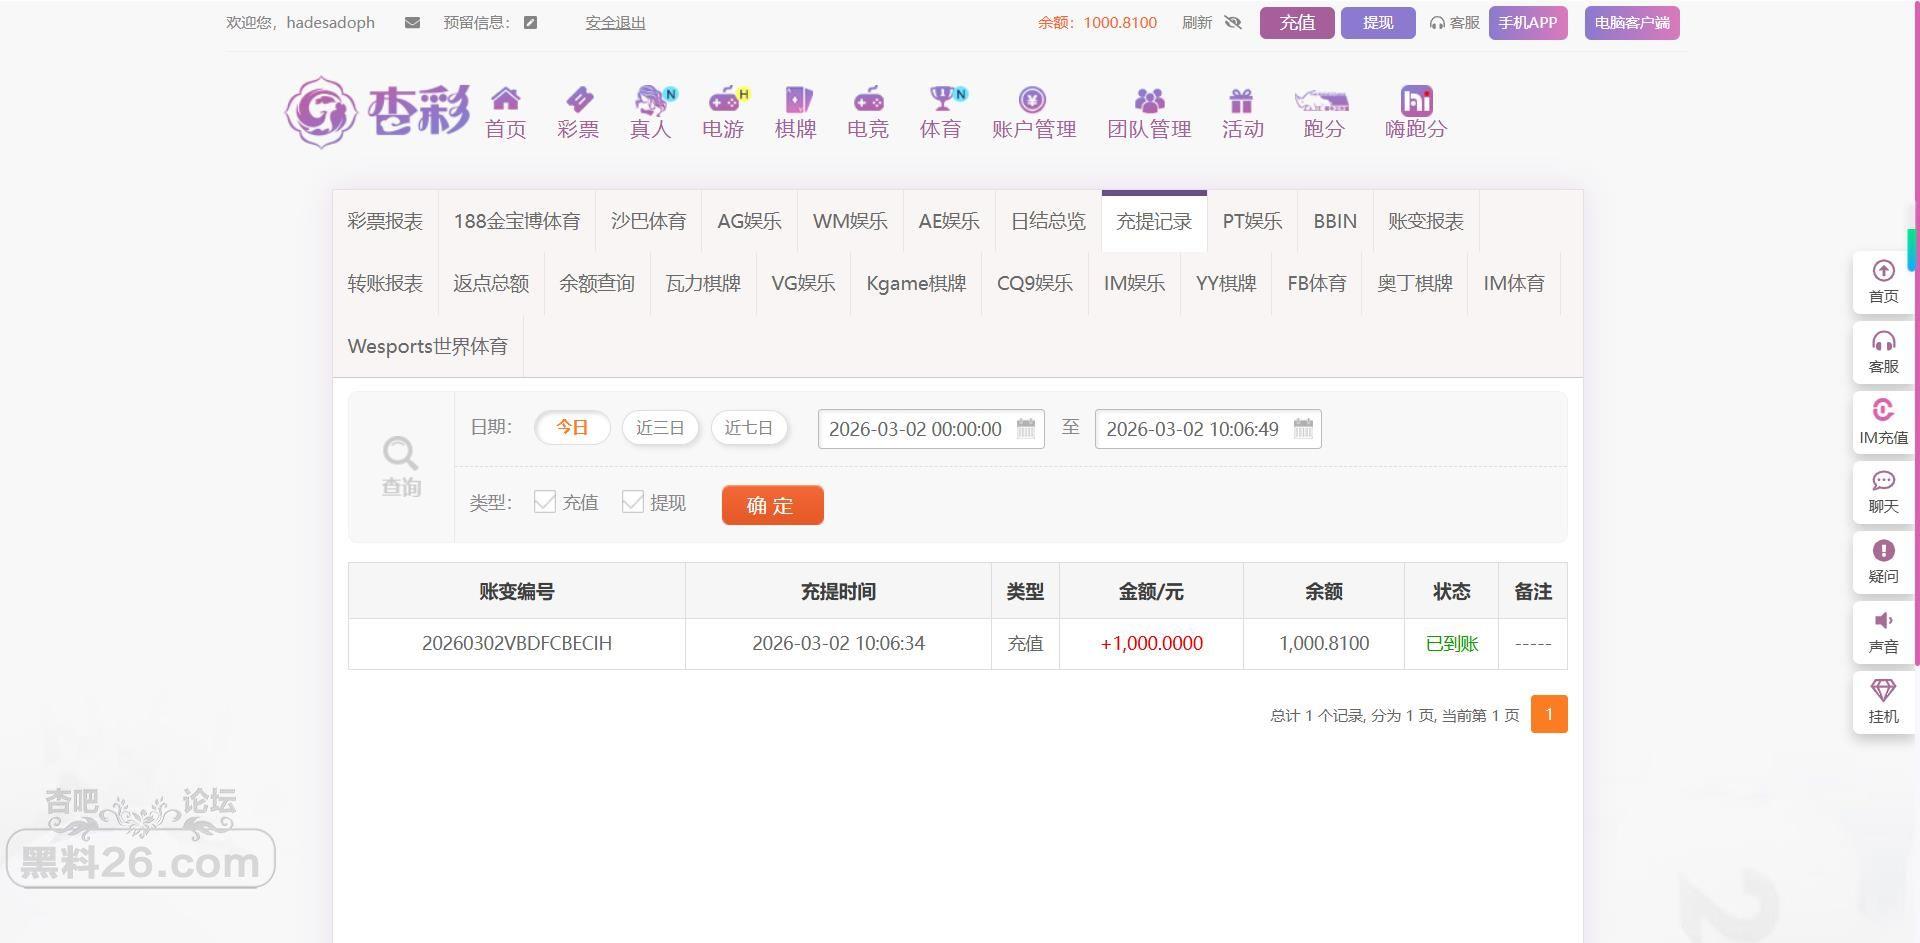This screenshot has width=1920, height=943.
Task: Open the 彩票 lottery ticket icon
Action: coord(578,100)
